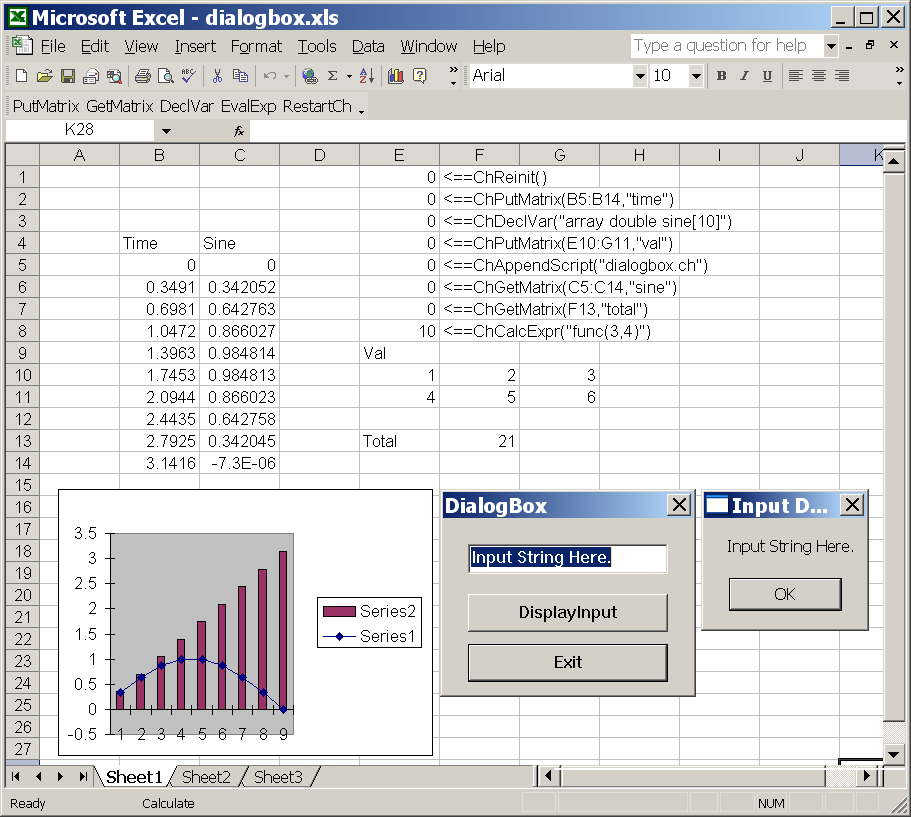This screenshot has width=911, height=817.
Task: Click the Cut scissors icon
Action: click(217, 76)
